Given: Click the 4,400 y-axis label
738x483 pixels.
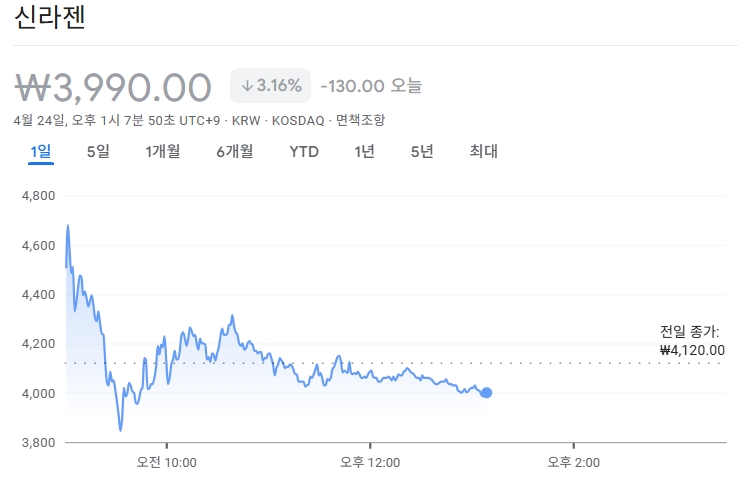Looking at the screenshot, I should point(38,295).
